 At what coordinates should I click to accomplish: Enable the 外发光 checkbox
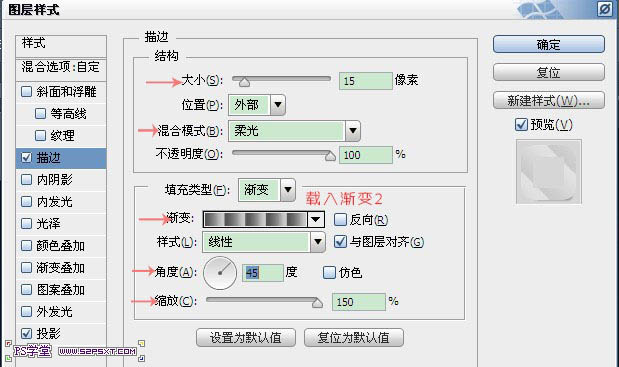click(x=26, y=312)
